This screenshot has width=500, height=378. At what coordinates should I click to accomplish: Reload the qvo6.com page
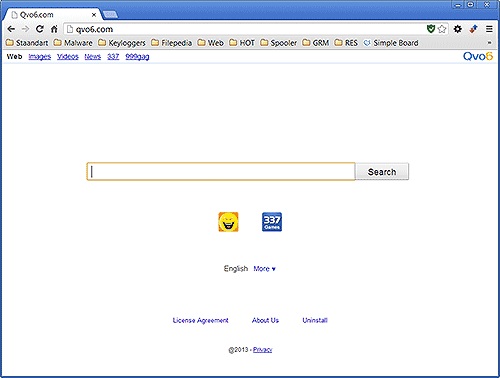[x=40, y=29]
